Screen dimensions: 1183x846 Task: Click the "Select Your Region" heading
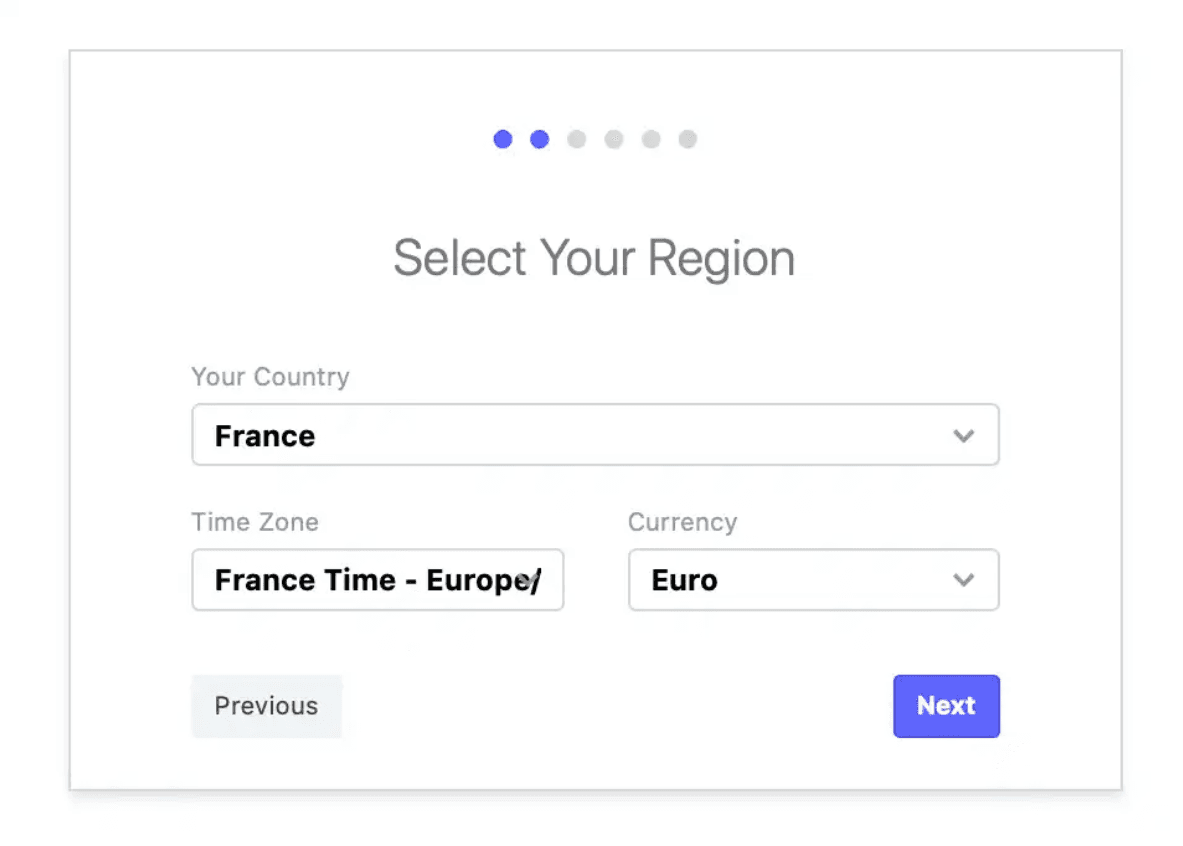[x=594, y=258]
